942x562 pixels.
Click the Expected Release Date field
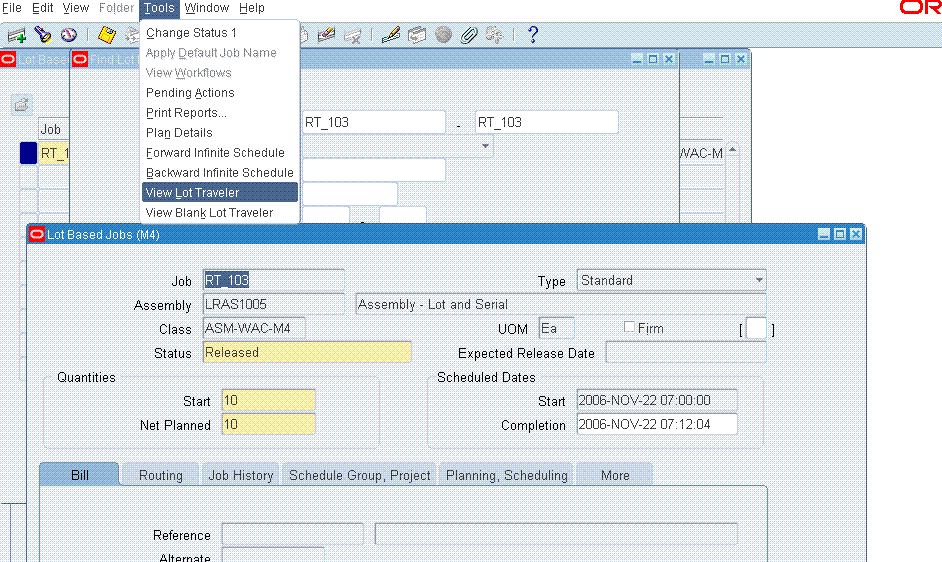pyautogui.click(x=685, y=352)
